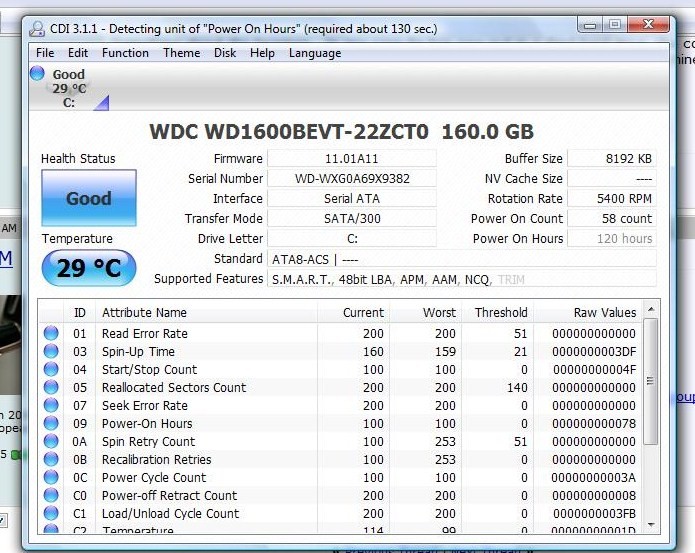Click the Current column header

(353, 313)
